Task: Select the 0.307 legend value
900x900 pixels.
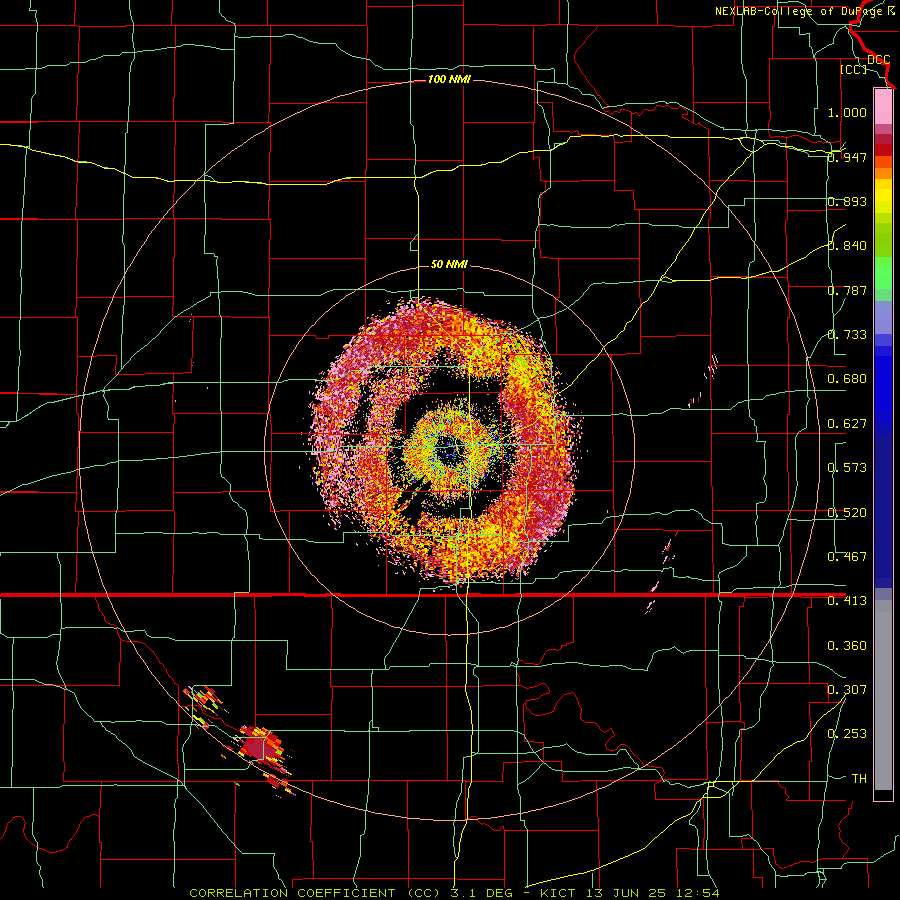Action: [847, 689]
